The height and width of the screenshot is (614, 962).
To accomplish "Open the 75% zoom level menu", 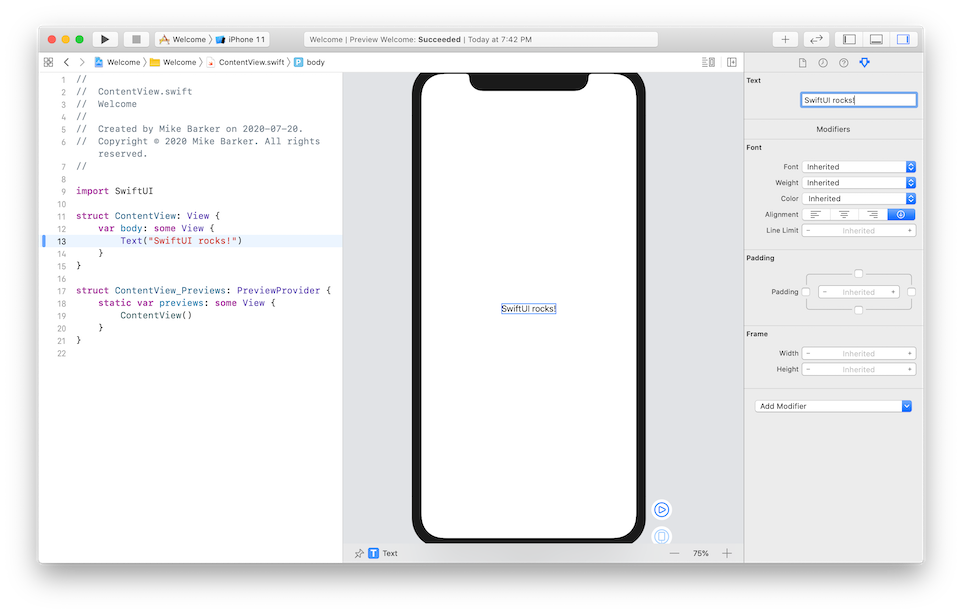I will 701,553.
